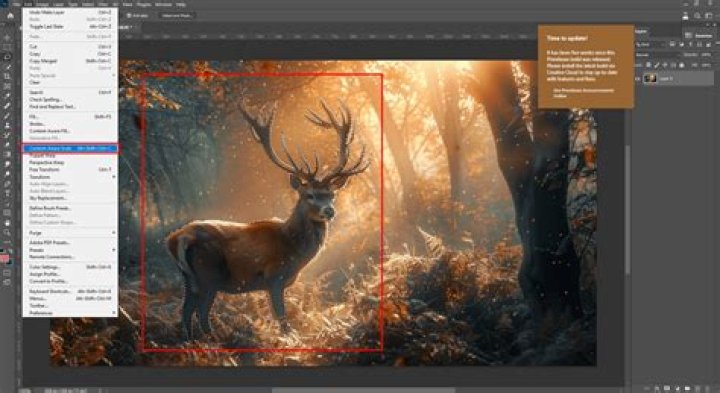The width and height of the screenshot is (720, 393).
Task: Click the horizontal canvas scrollbar
Action: 363,390
